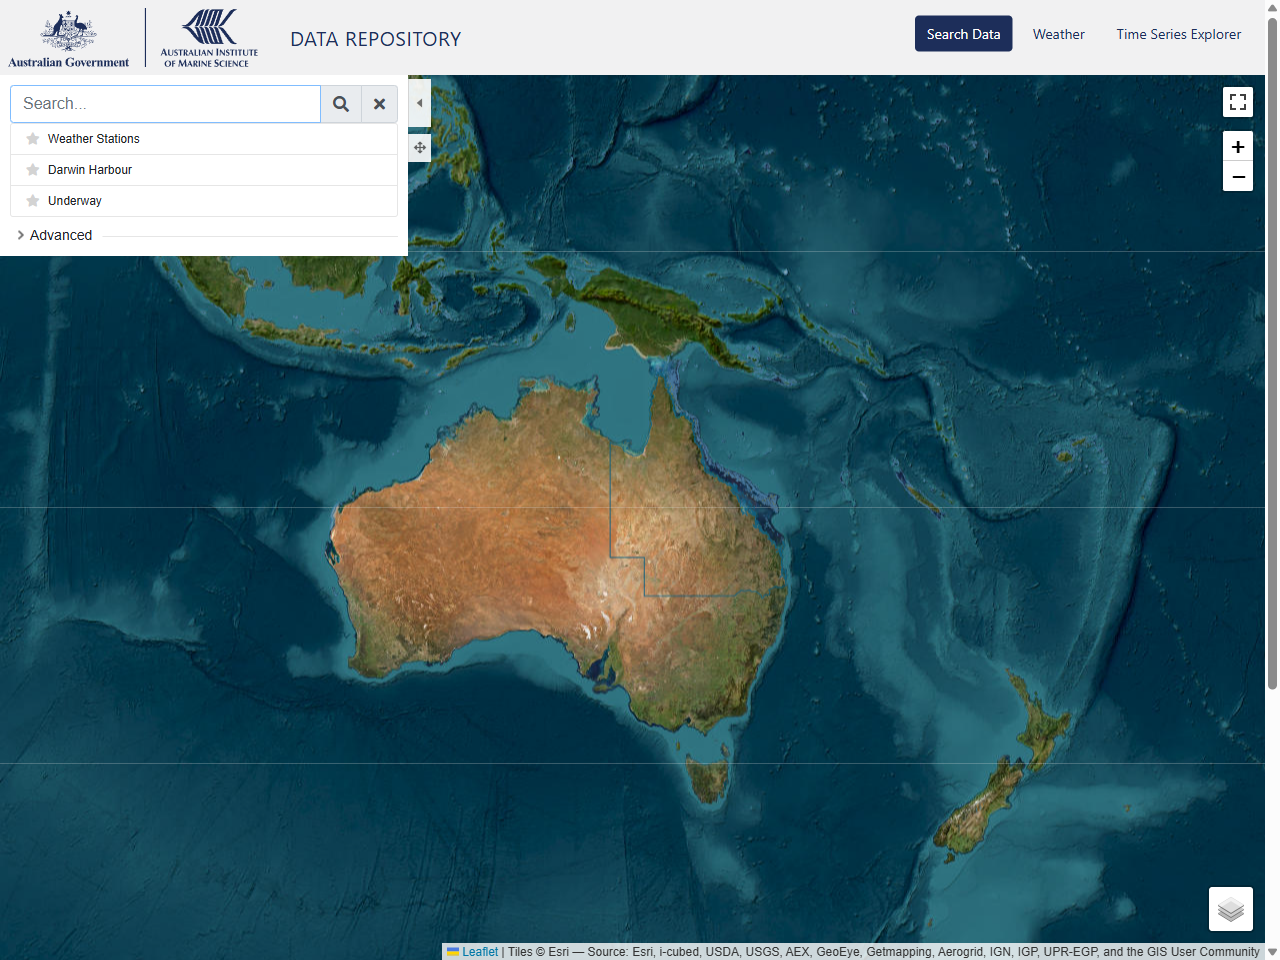
Task: Star the Darwin Harbour favourite
Action: click(33, 170)
